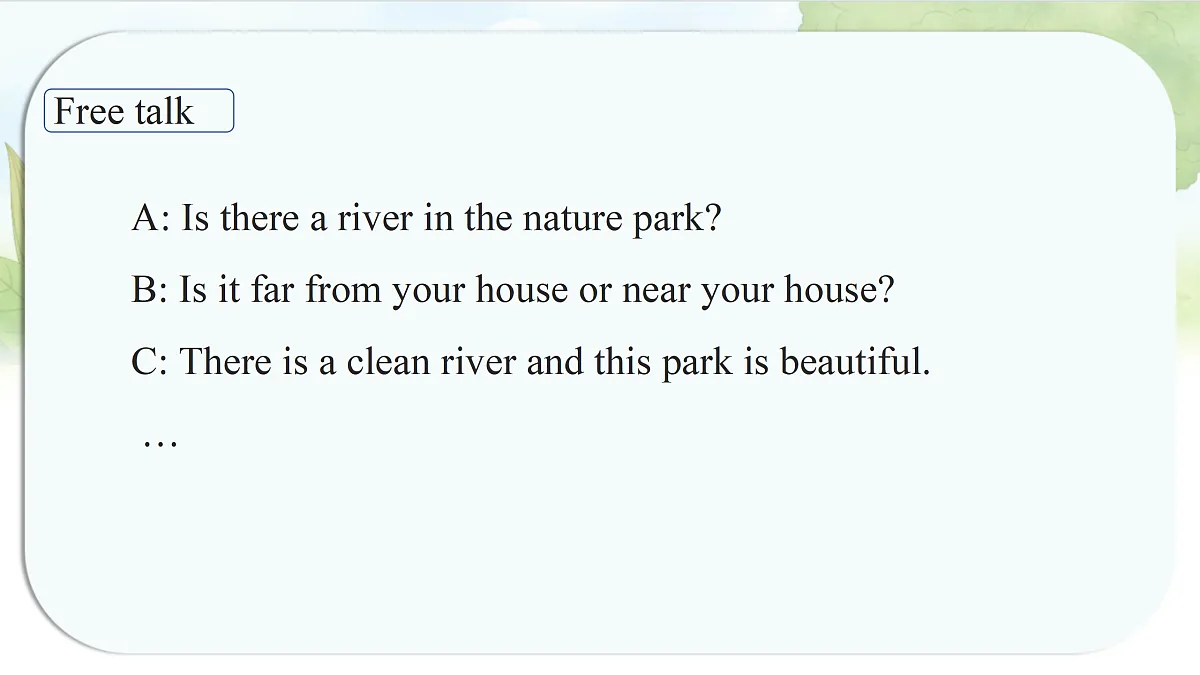
Task: Select sentence B about your house
Action: [513, 291]
